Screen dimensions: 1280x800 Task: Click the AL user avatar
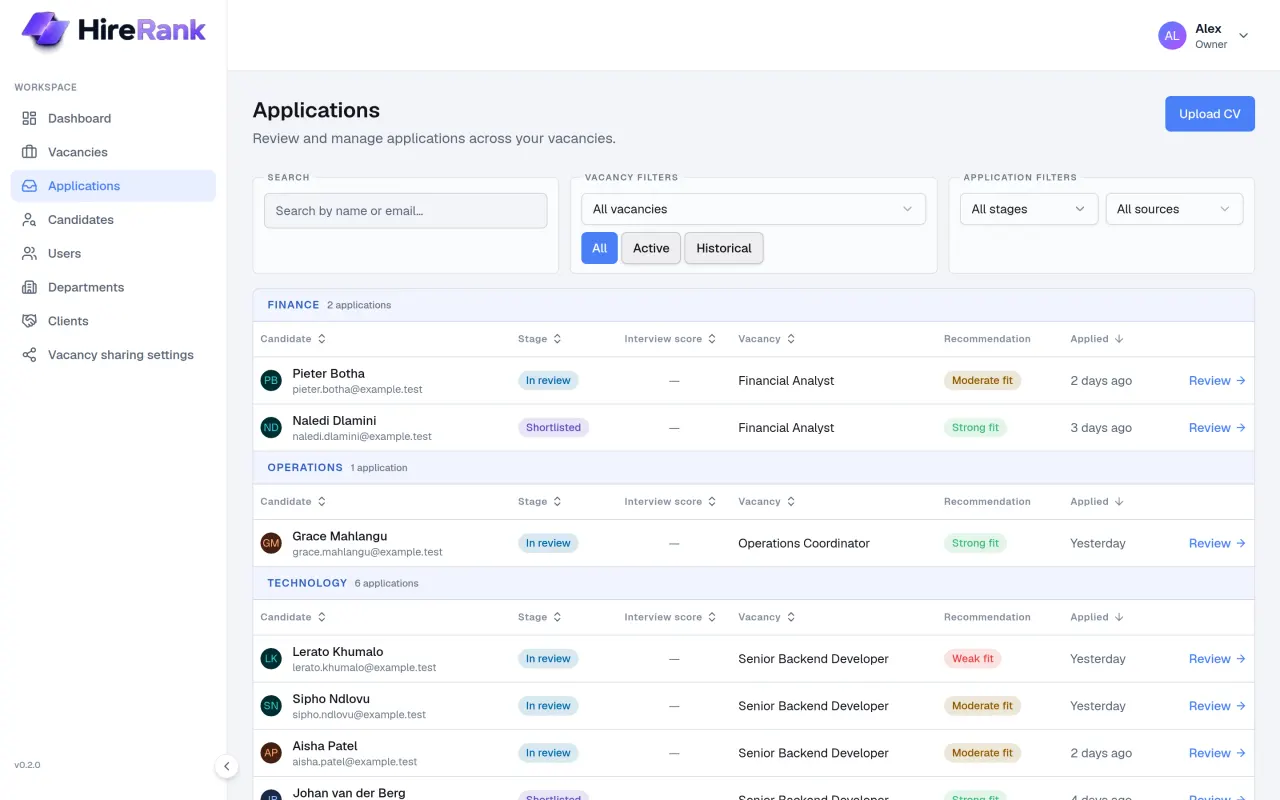pos(1172,36)
